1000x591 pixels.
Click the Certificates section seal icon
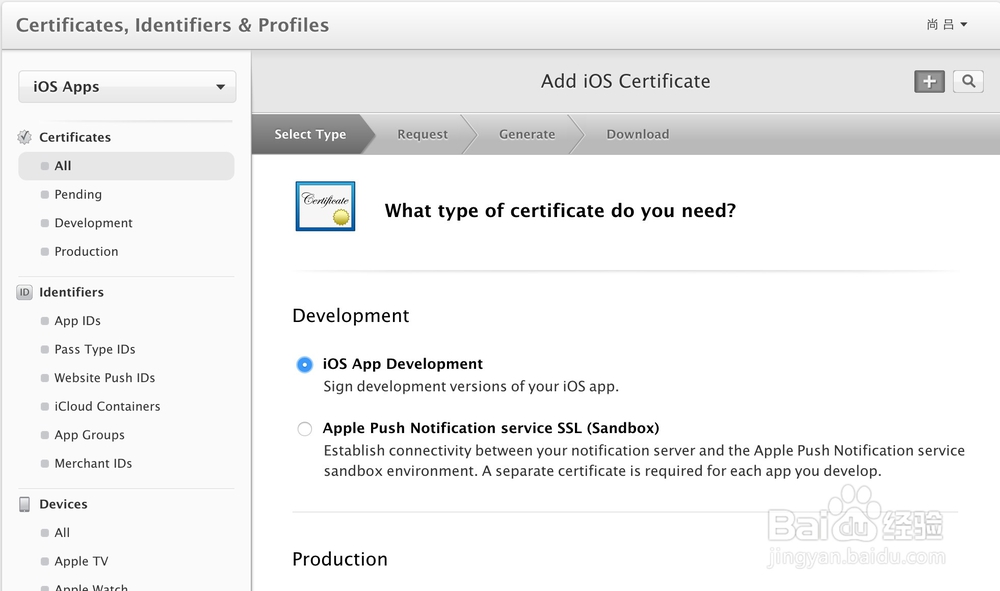click(25, 137)
